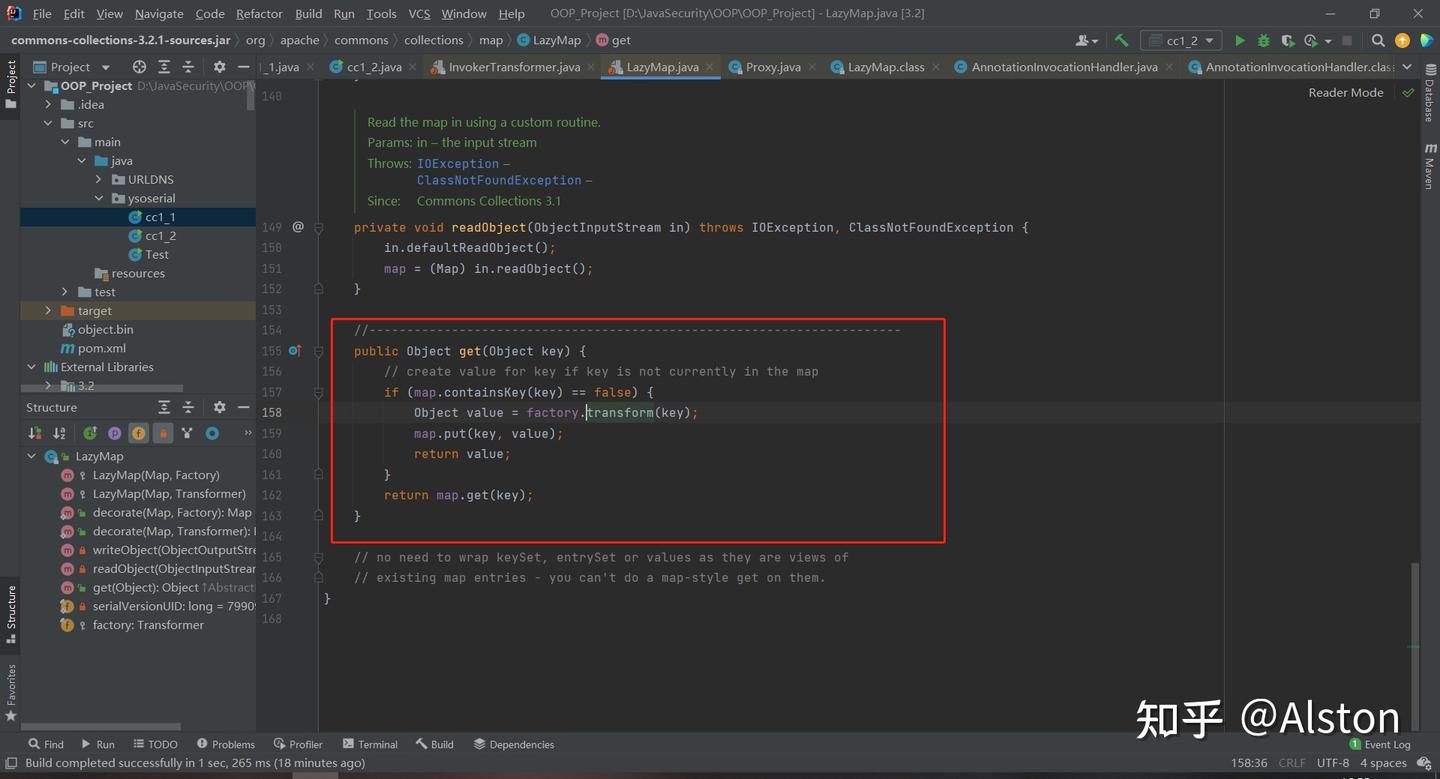Toggle Show Fields in Structure

click(x=138, y=433)
